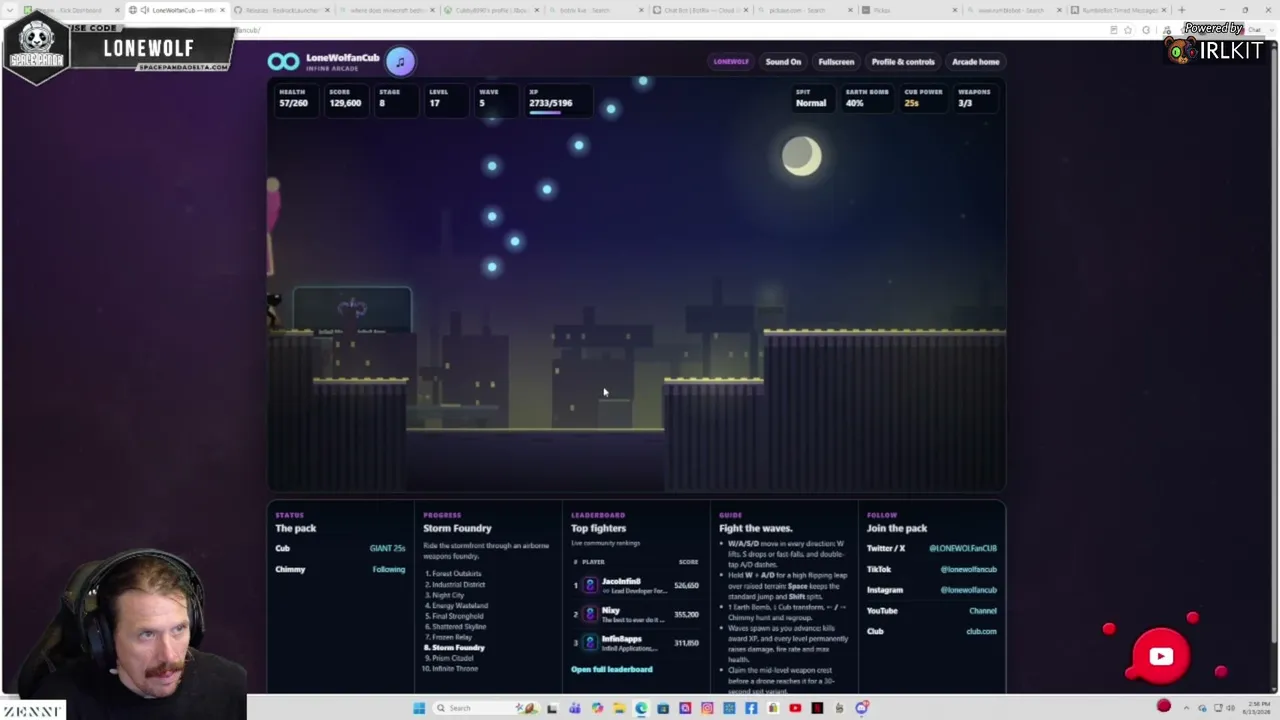Click the Spit Normal indicator
Image resolution: width=1280 pixels, height=720 pixels.
811,98
